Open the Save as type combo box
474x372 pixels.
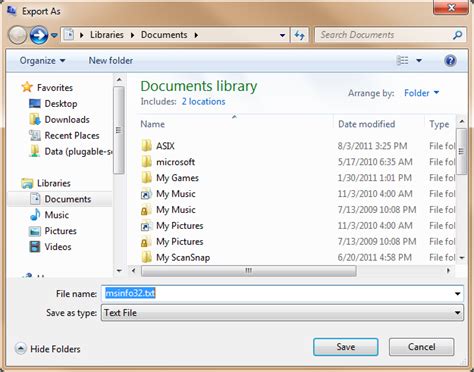pos(282,313)
